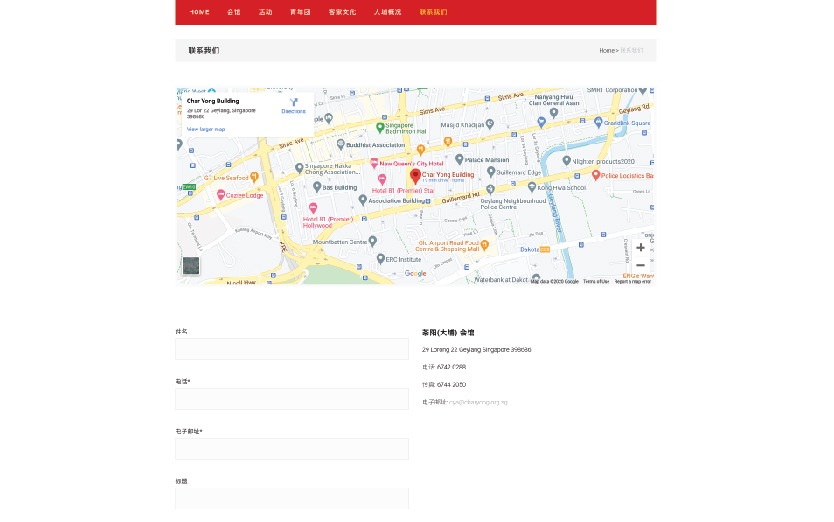834x522 pixels.
Task: Click the red Char Yong Building pin
Action: point(416,176)
